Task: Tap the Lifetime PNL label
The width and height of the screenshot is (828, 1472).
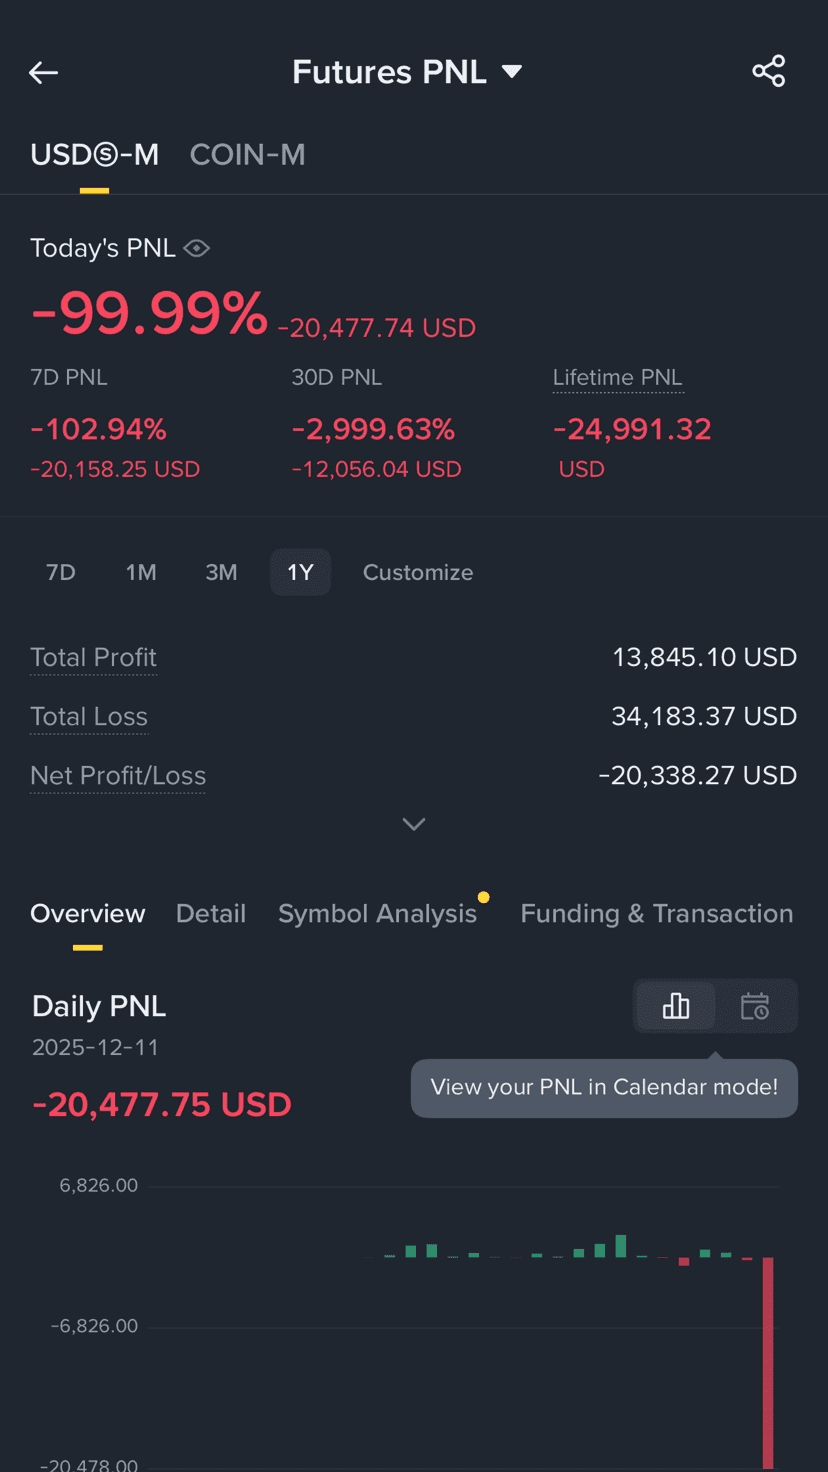Action: point(618,377)
